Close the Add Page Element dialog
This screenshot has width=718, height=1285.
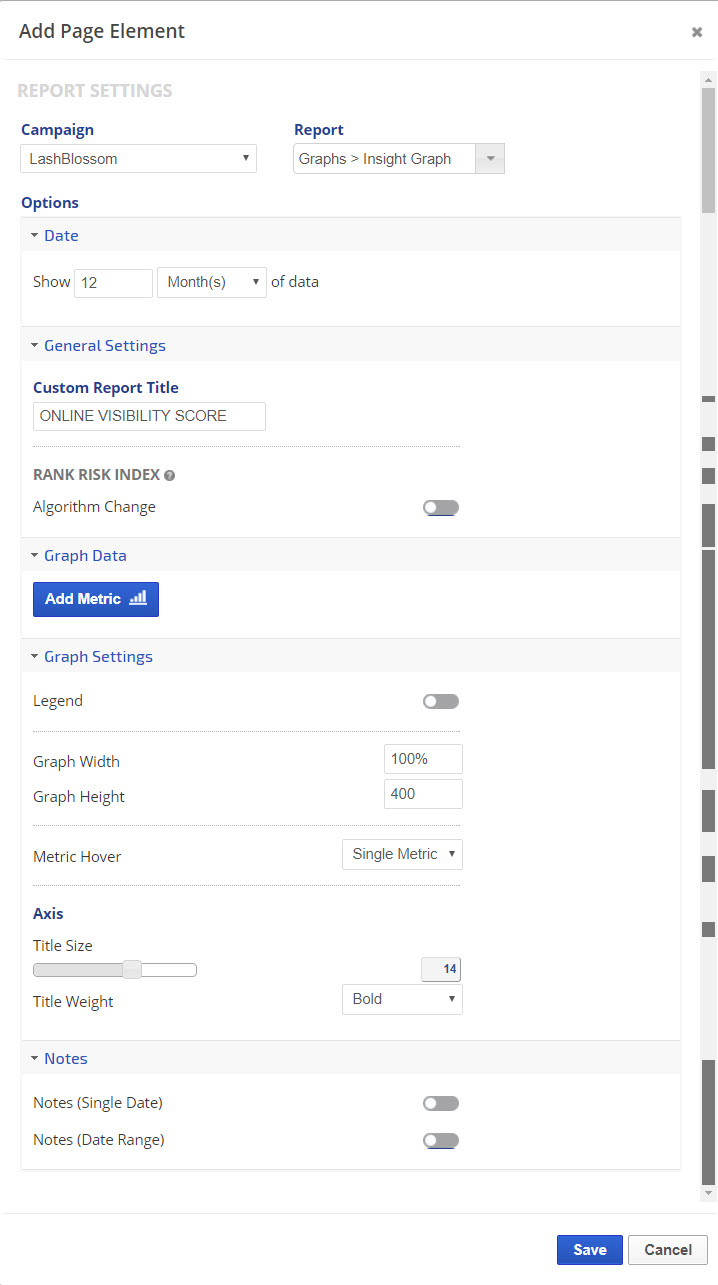[696, 32]
